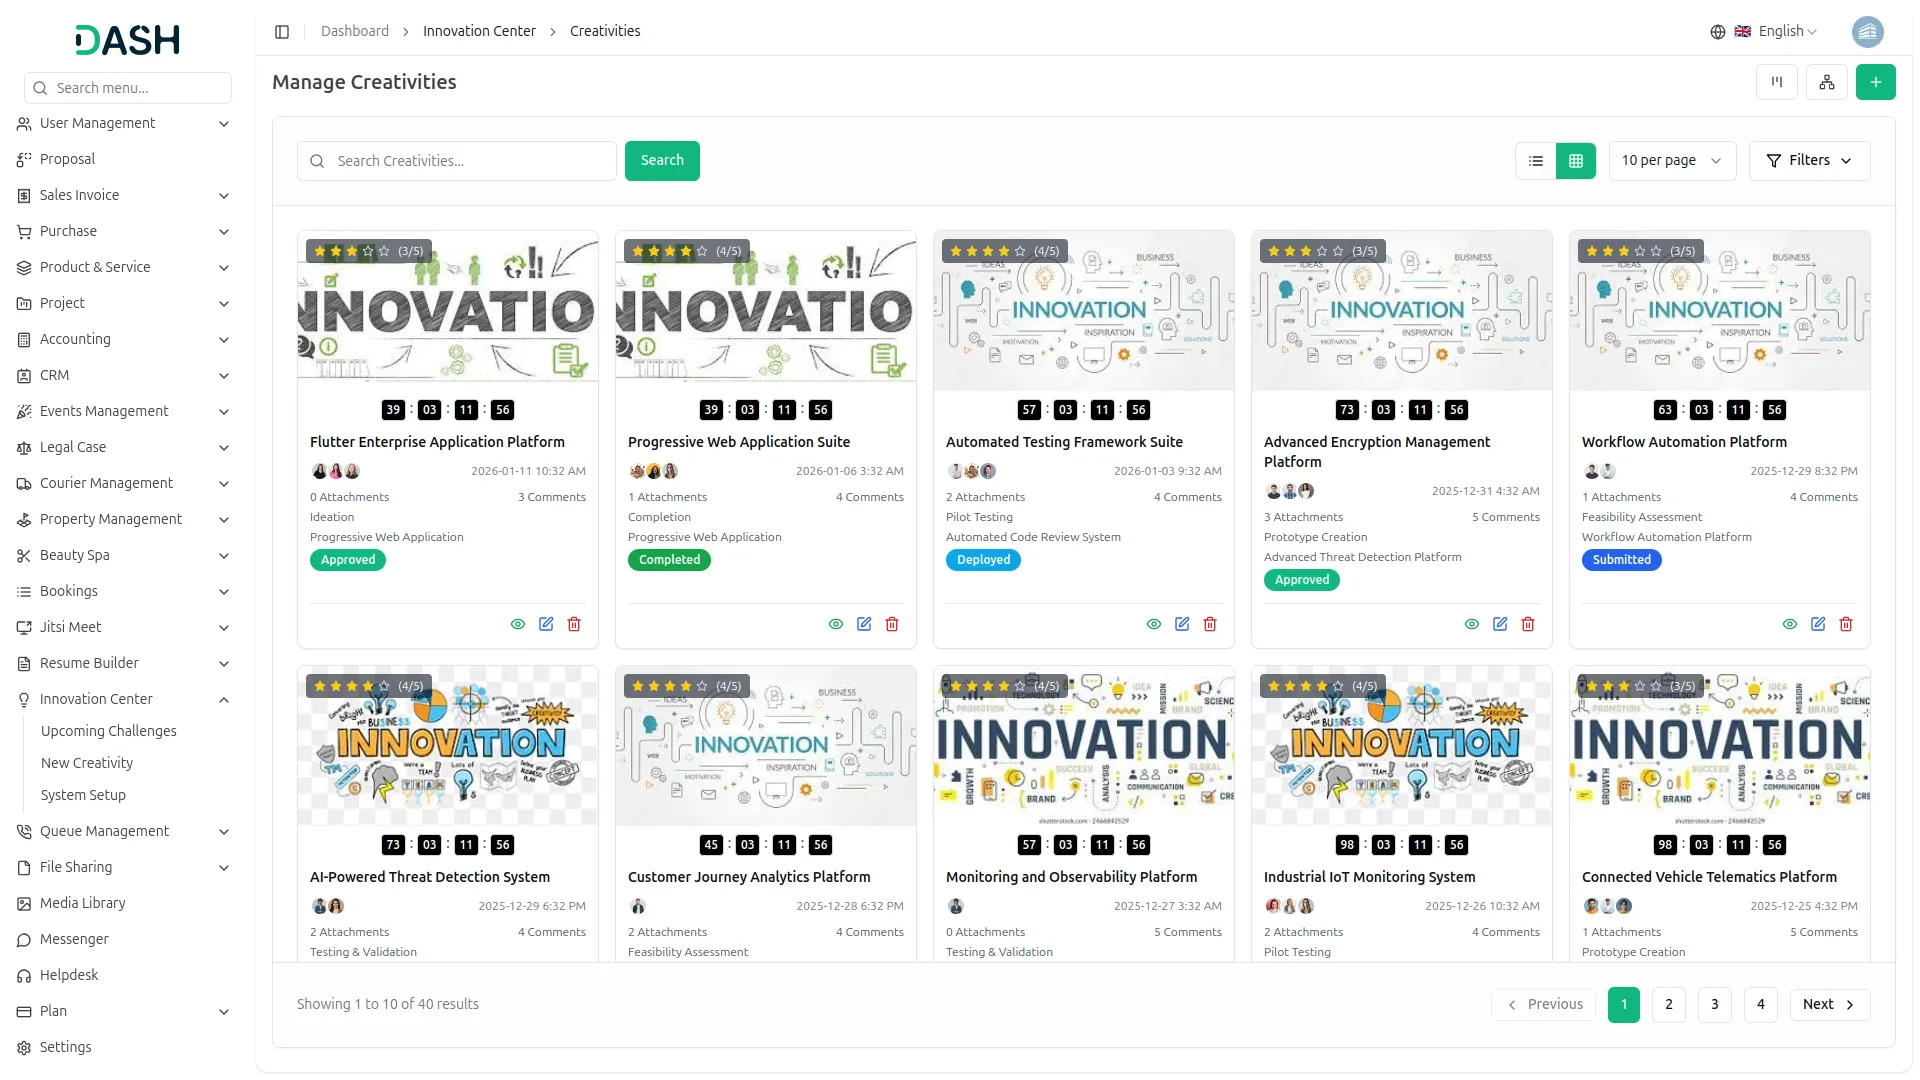The width and height of the screenshot is (1920, 1080).
Task: Click the green plus to add a creativity
Action: 1876,82
